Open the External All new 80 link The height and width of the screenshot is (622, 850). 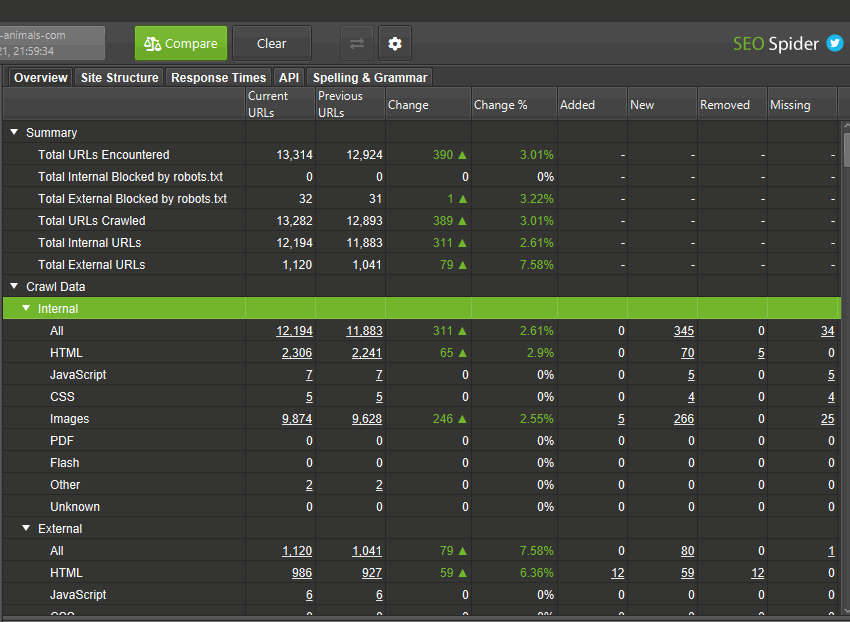click(686, 551)
